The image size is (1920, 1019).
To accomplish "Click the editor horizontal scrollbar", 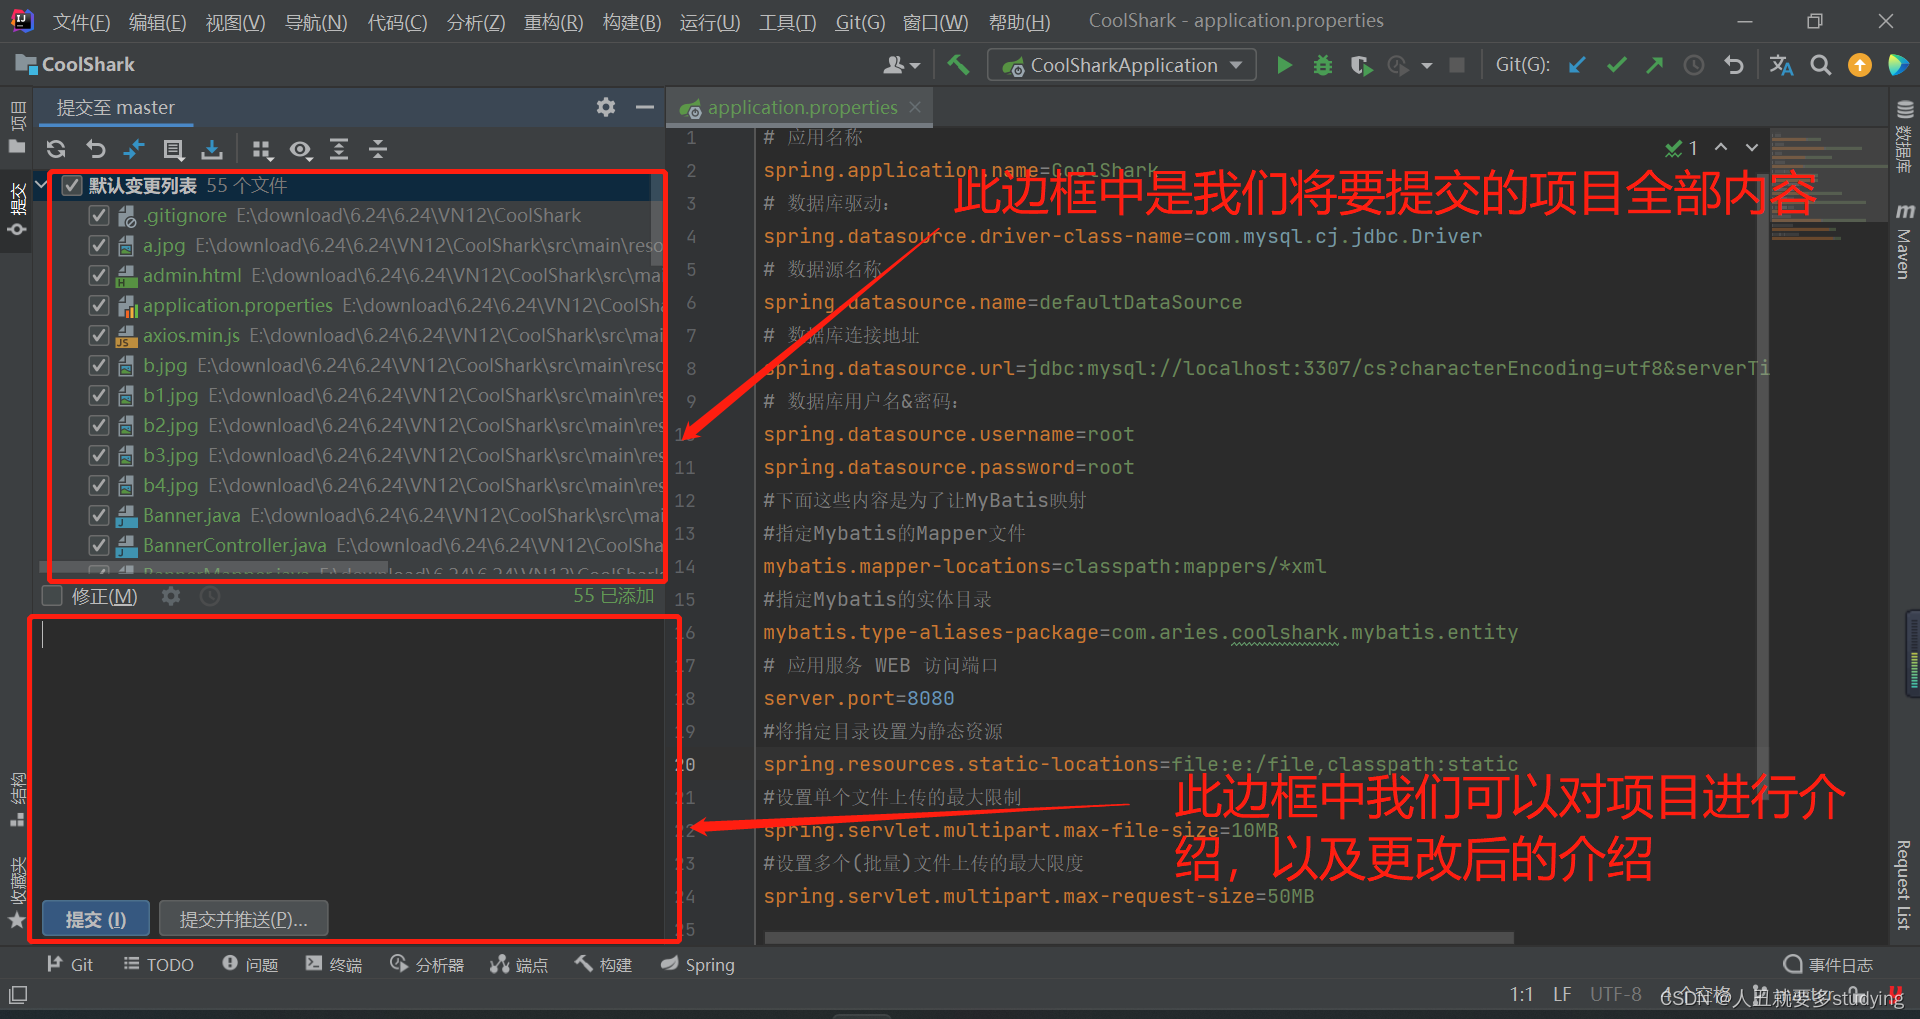I will [1139, 938].
